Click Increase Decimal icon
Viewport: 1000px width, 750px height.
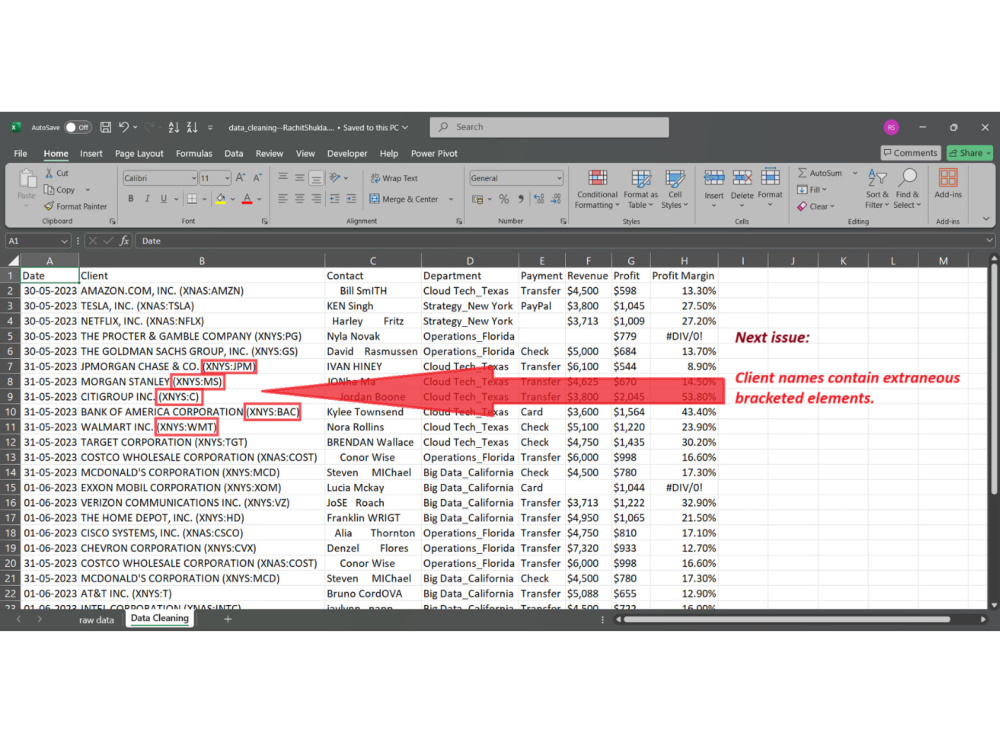click(539, 199)
